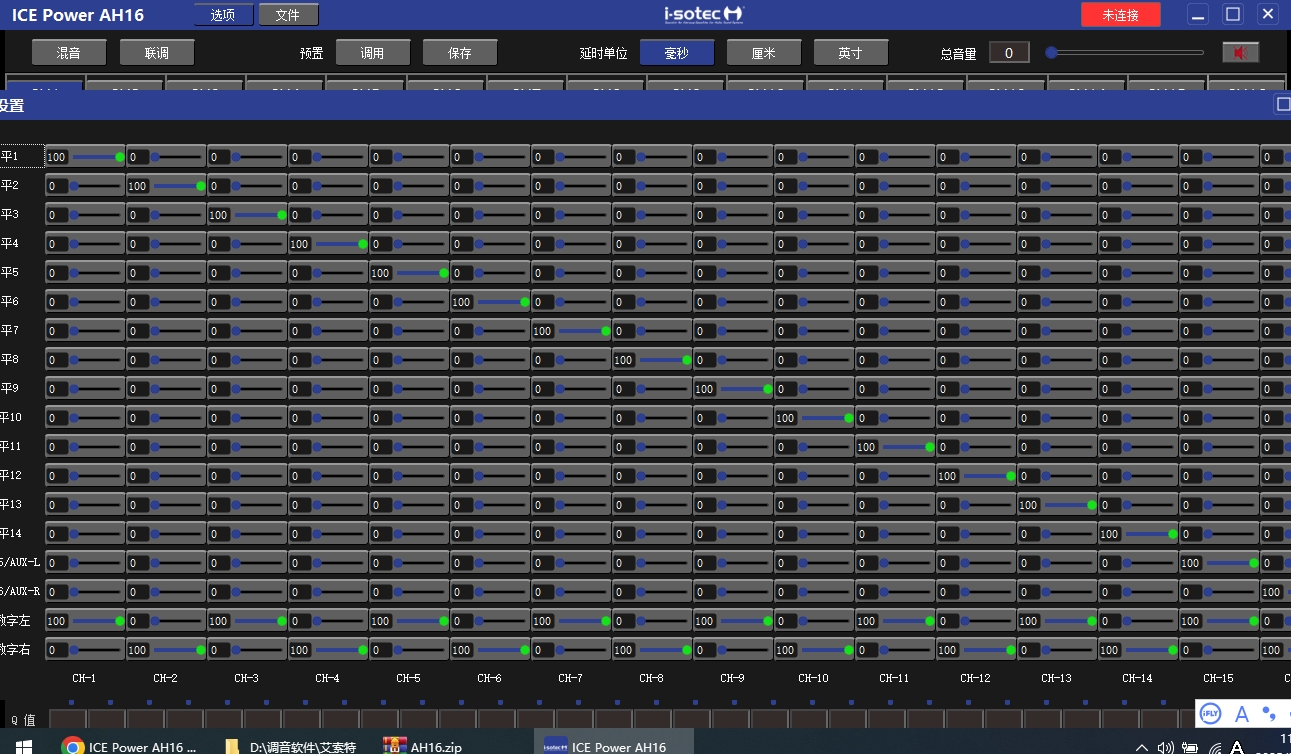Image resolution: width=1291 pixels, height=754 pixels.
Task: Click the 总音量 master volume slider
Action: [1125, 53]
